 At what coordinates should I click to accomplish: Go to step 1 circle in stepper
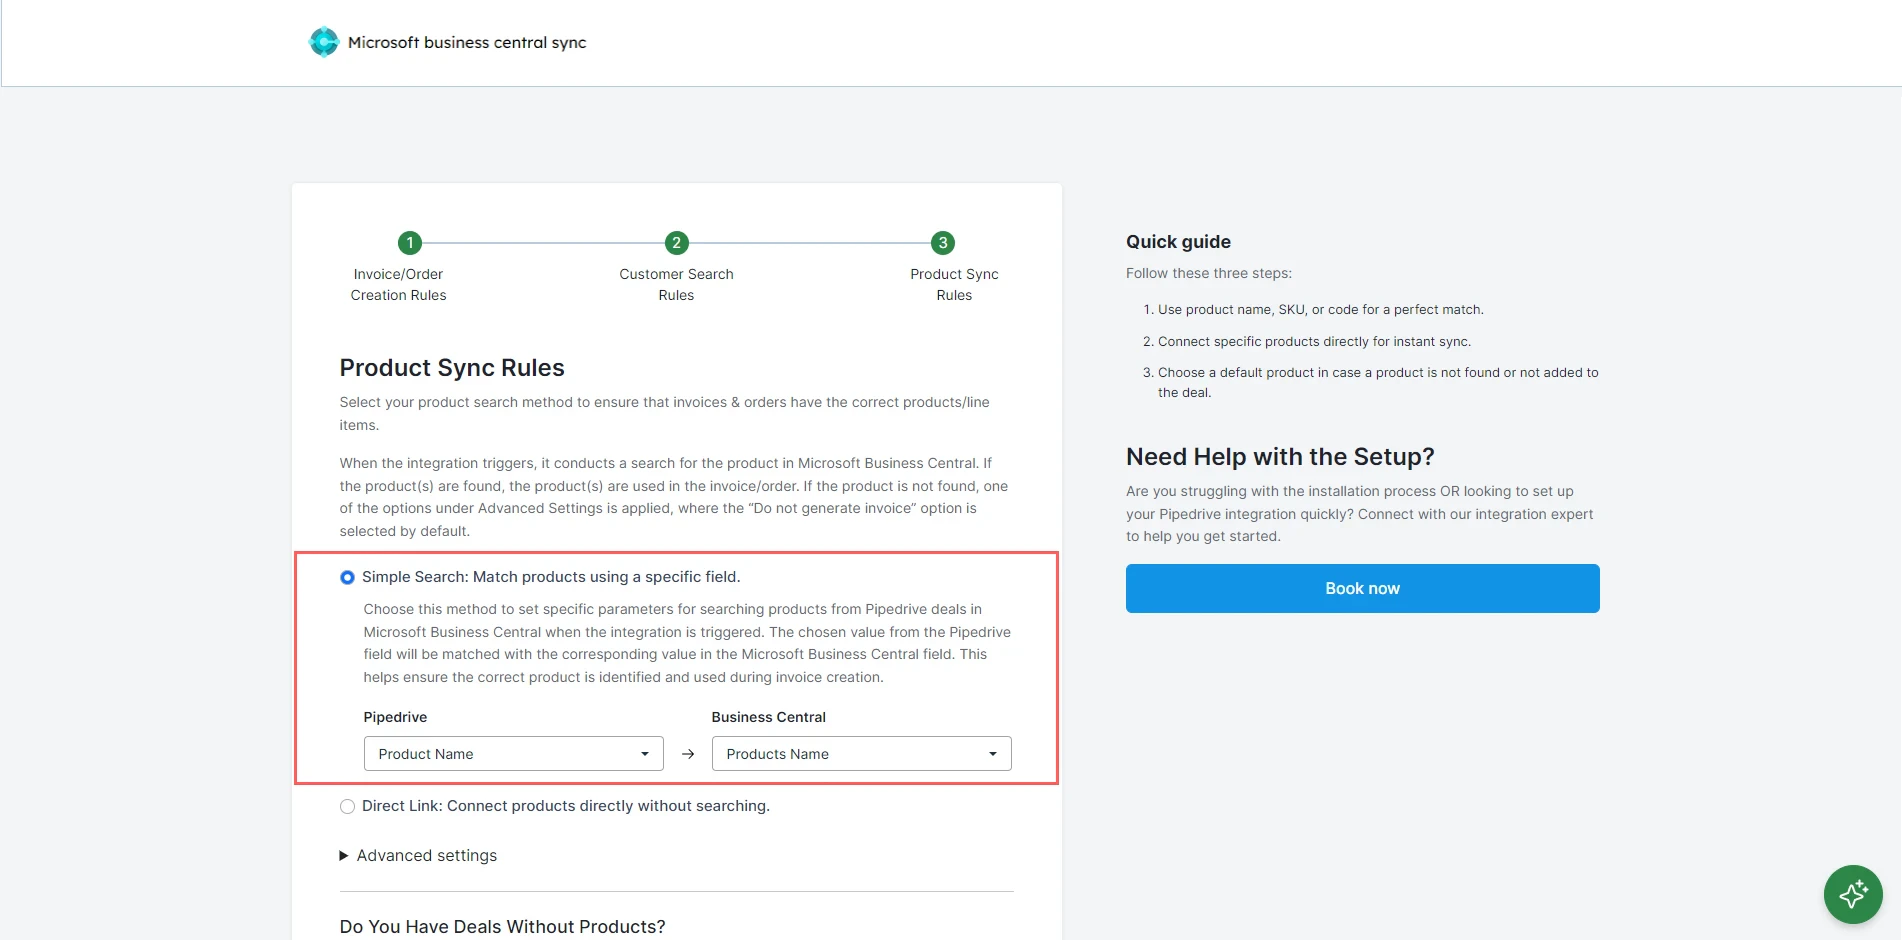pos(410,243)
